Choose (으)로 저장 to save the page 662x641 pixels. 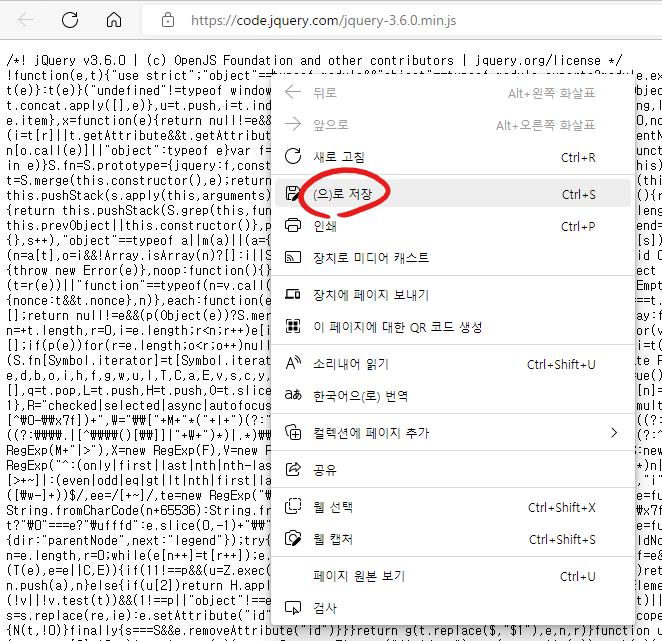click(x=453, y=193)
